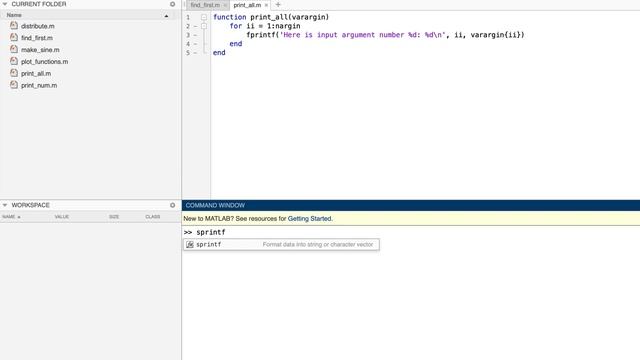
Task: Select print_all.m in the file list
Action: [x=36, y=73]
